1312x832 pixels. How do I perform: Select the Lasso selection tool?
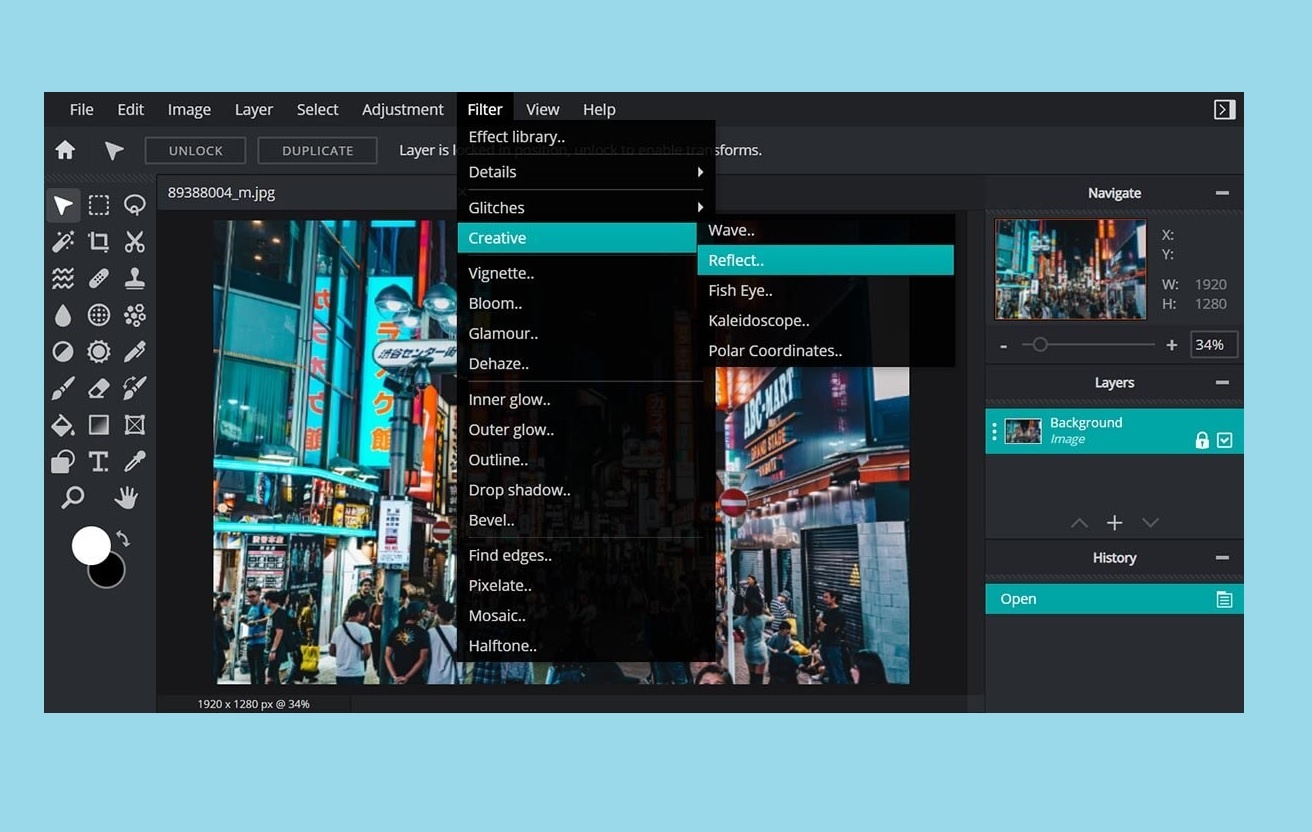(x=135, y=206)
